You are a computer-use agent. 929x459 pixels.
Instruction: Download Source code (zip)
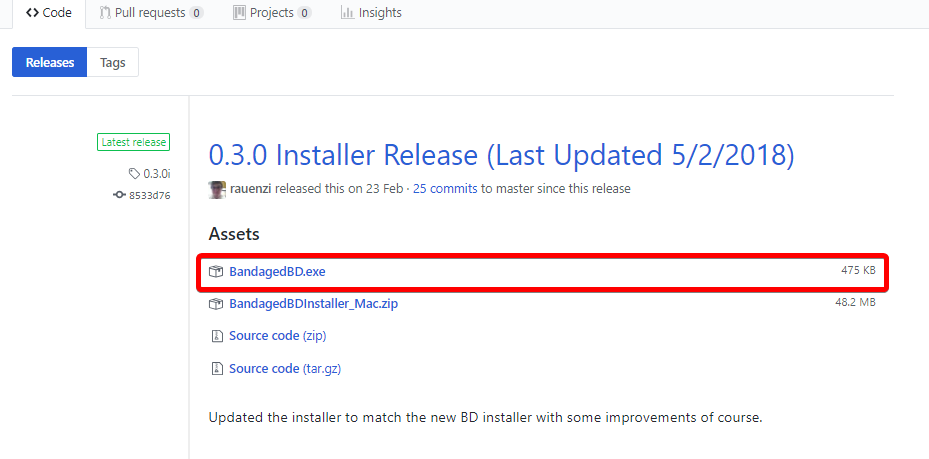(x=277, y=336)
